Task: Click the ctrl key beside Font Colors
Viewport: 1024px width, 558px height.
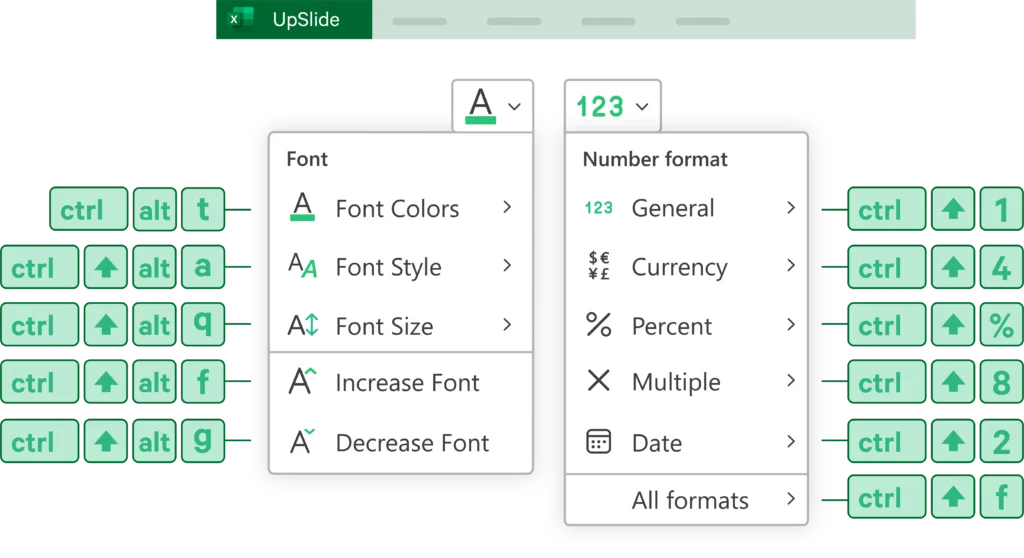Action: [x=88, y=210]
